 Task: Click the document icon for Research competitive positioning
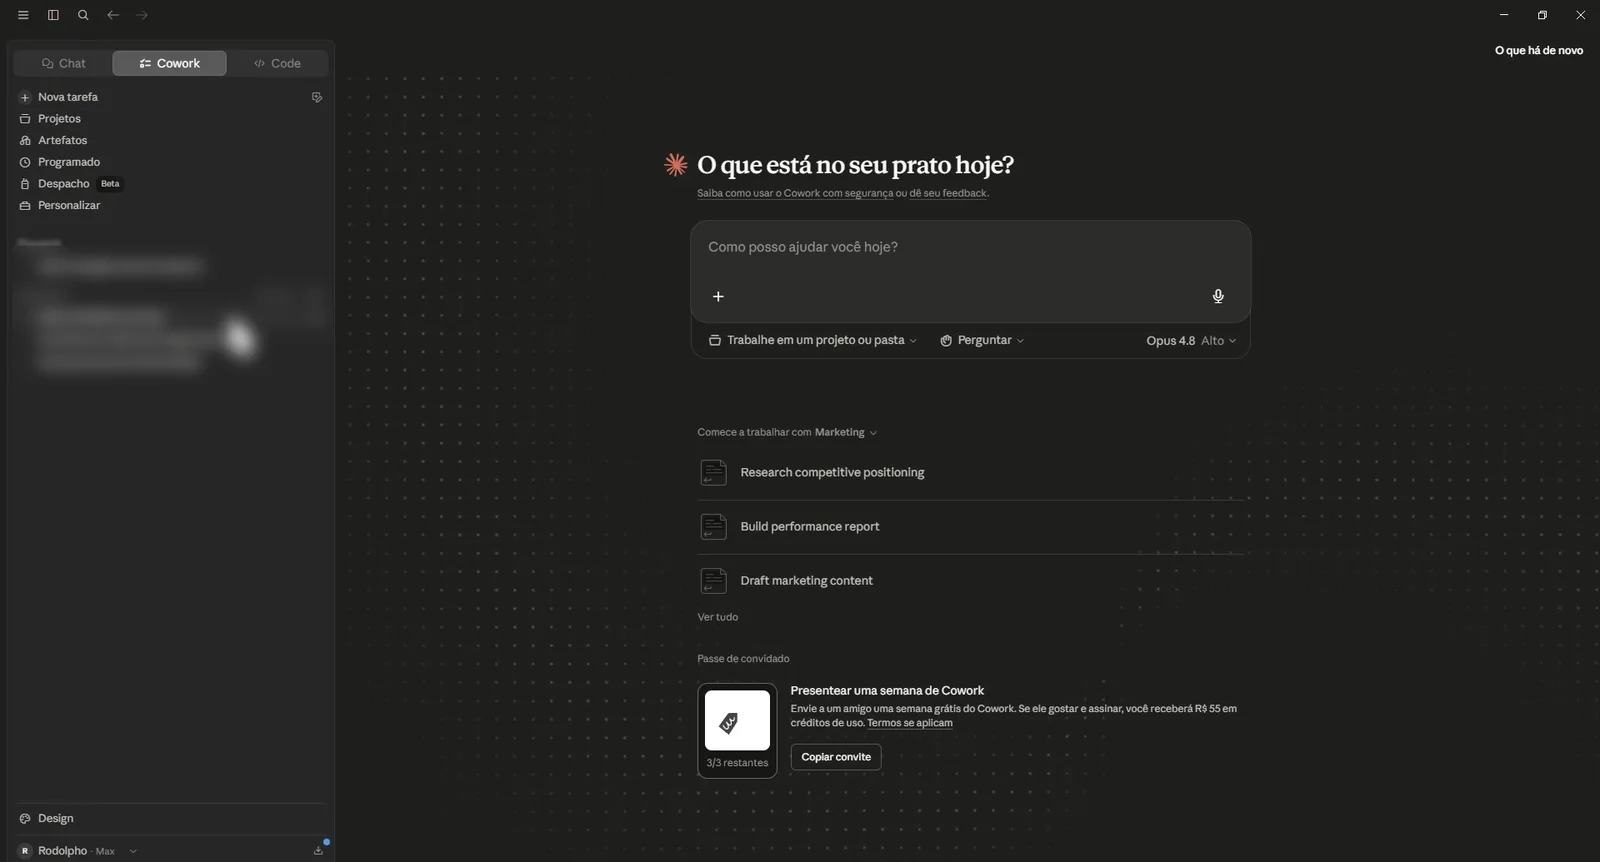[713, 472]
